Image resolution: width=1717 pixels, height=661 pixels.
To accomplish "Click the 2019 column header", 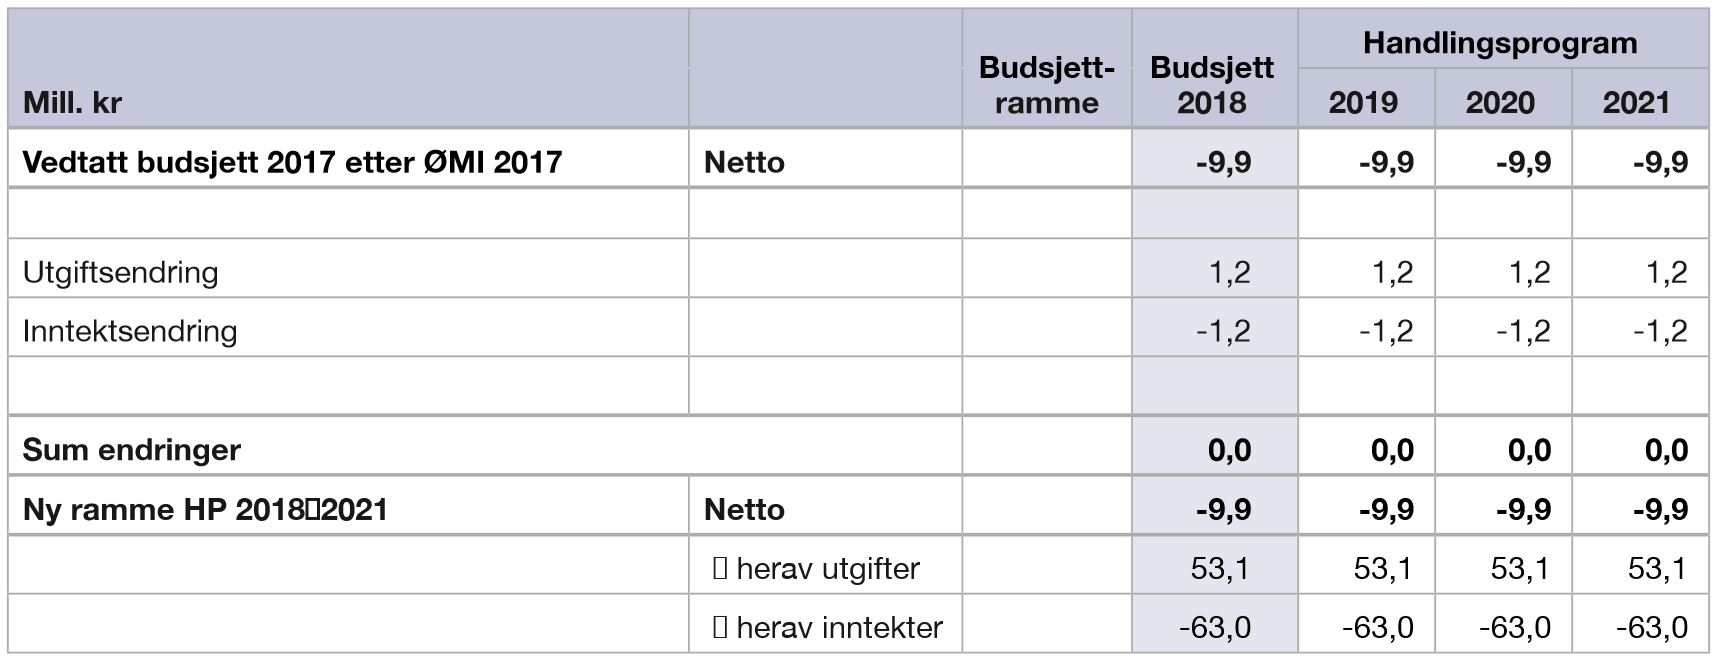I will [1363, 102].
